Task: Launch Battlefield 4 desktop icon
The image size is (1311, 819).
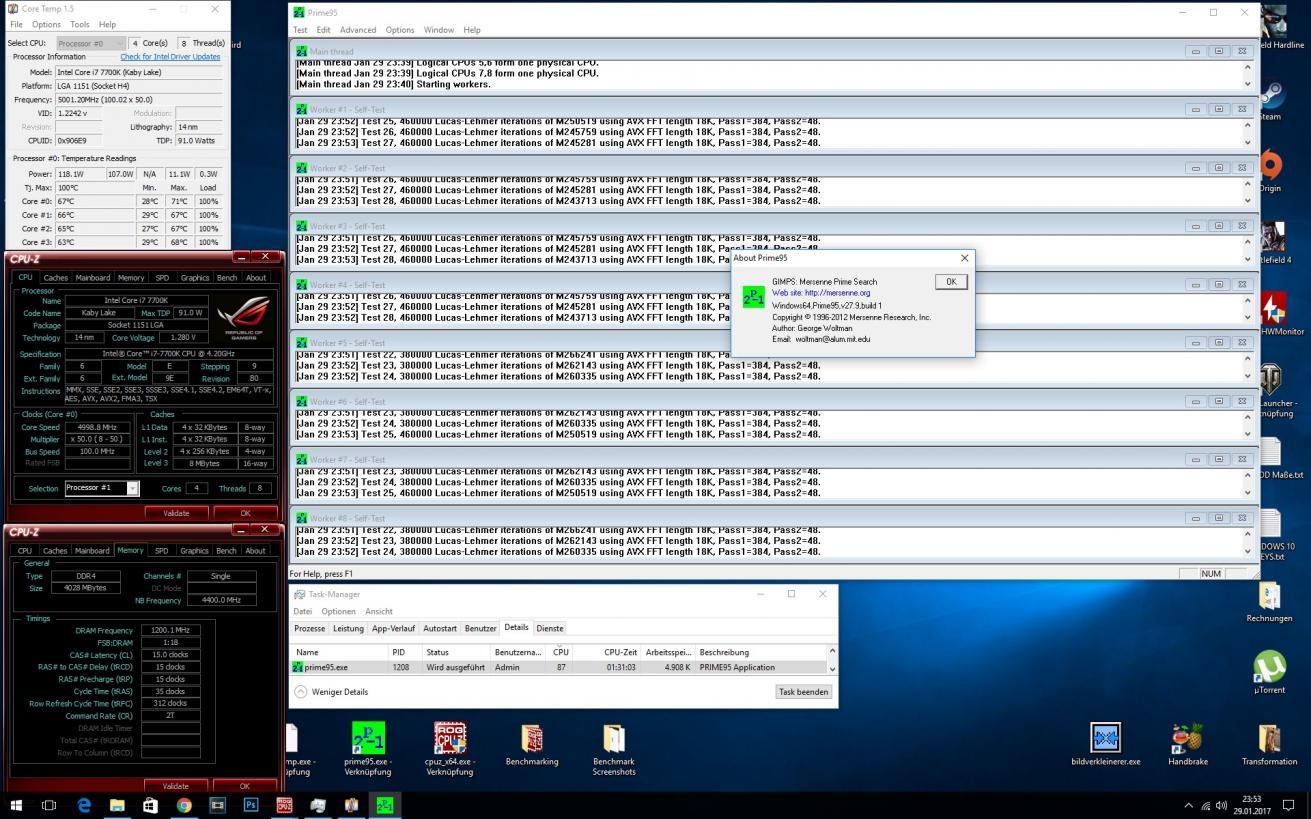Action: (x=1273, y=243)
